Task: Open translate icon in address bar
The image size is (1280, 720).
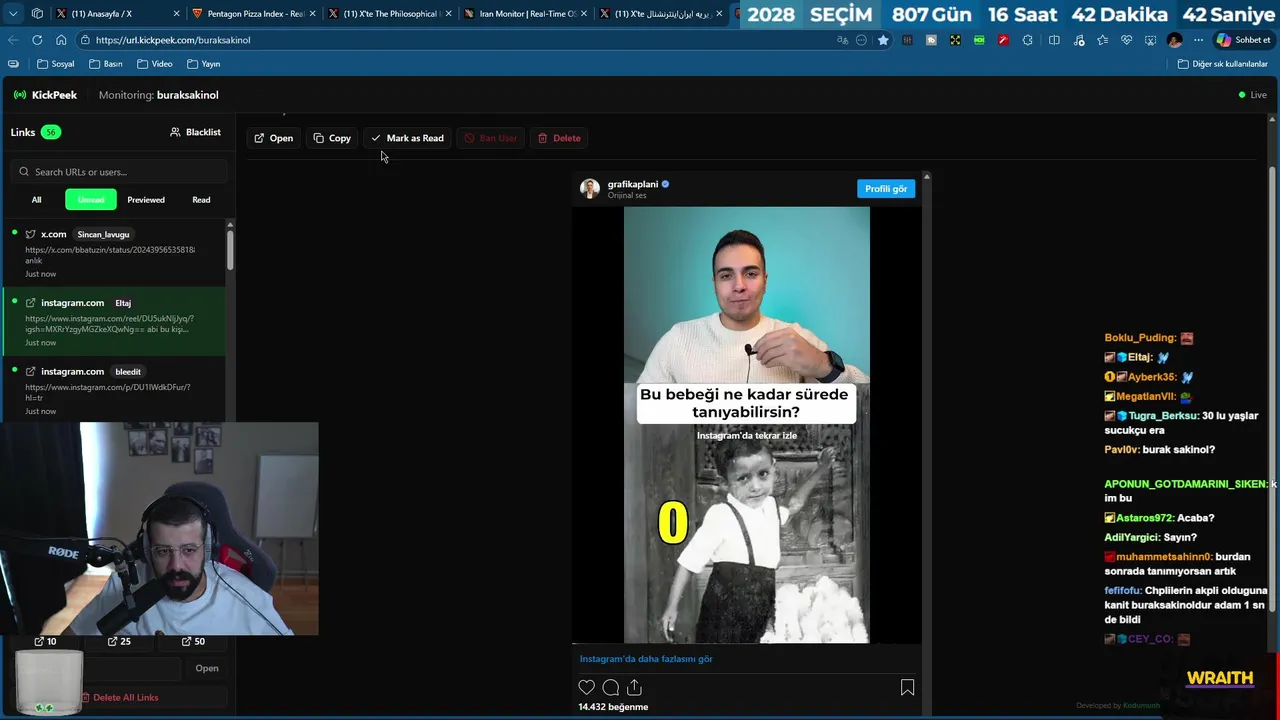Action: pos(842,40)
